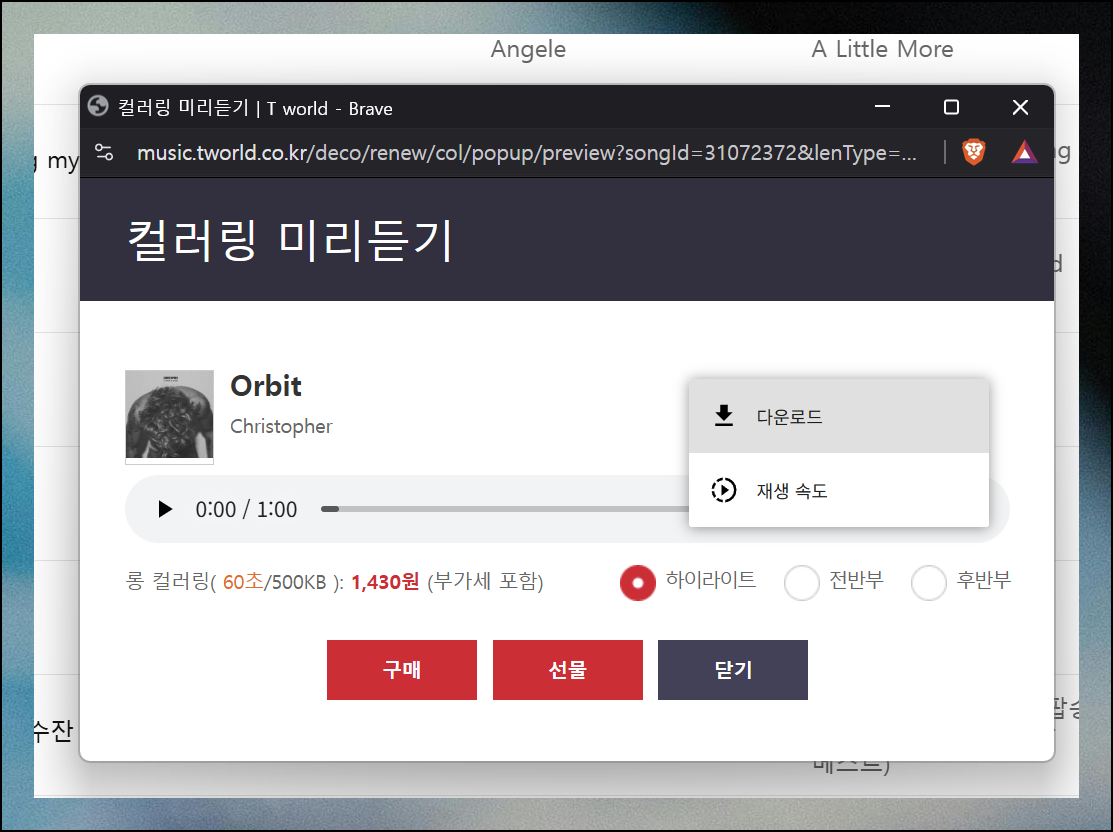Screen dimensions: 1113x832
Task: Select 다운로드 menu entry
Action: 838,416
